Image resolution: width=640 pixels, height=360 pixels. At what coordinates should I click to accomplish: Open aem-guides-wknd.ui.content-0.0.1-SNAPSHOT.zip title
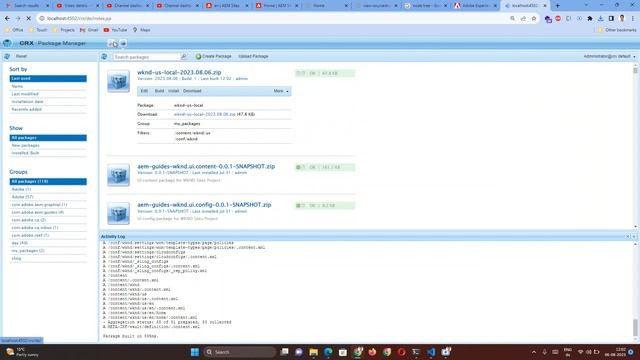coord(206,167)
